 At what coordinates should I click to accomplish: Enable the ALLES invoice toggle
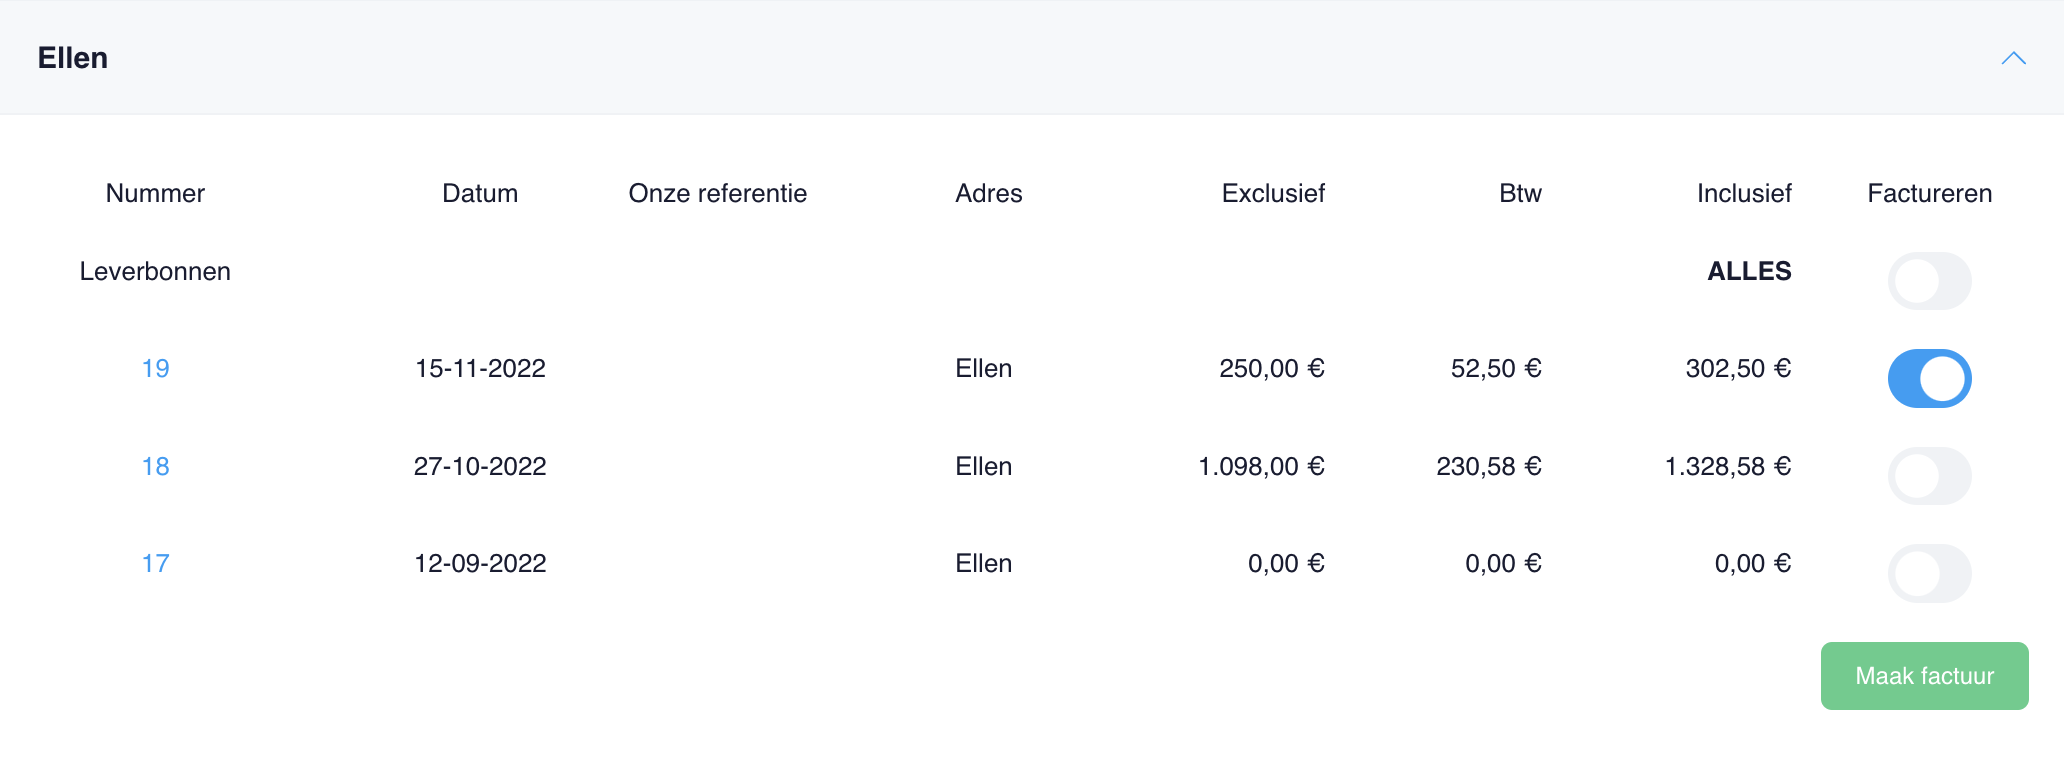click(x=1929, y=281)
